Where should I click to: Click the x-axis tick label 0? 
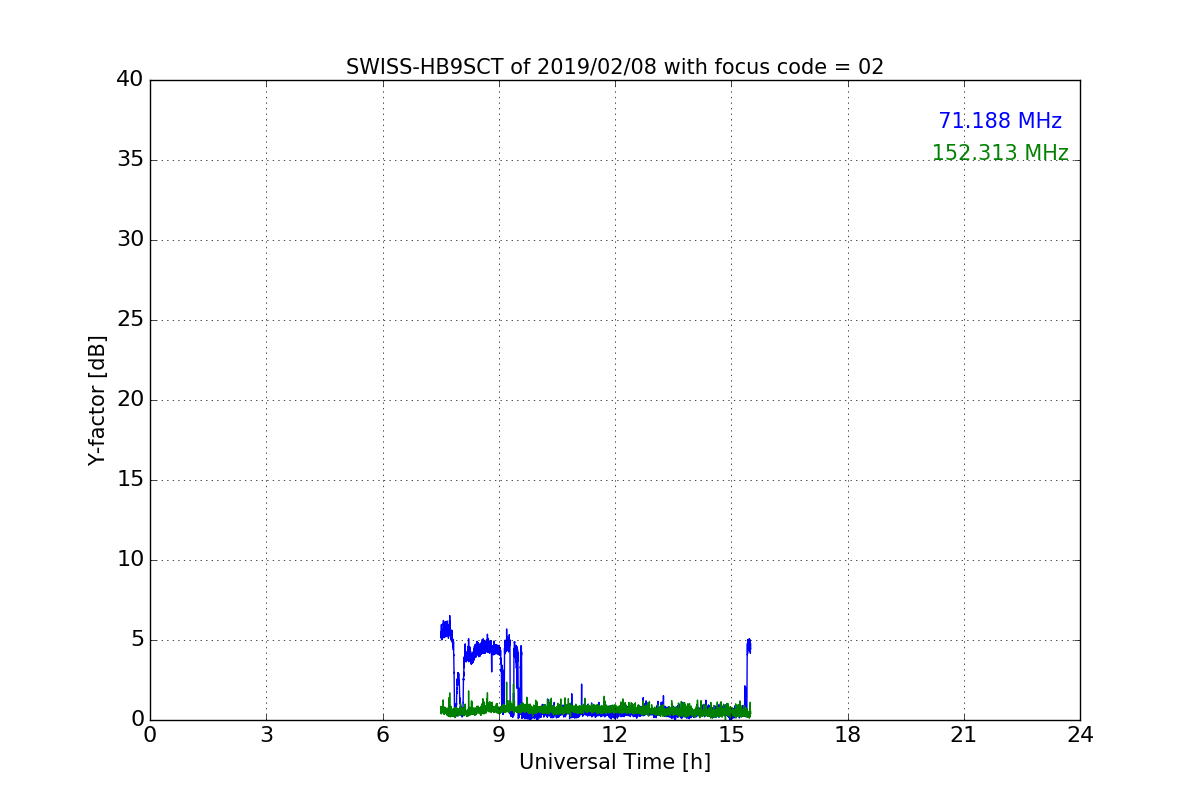[150, 734]
